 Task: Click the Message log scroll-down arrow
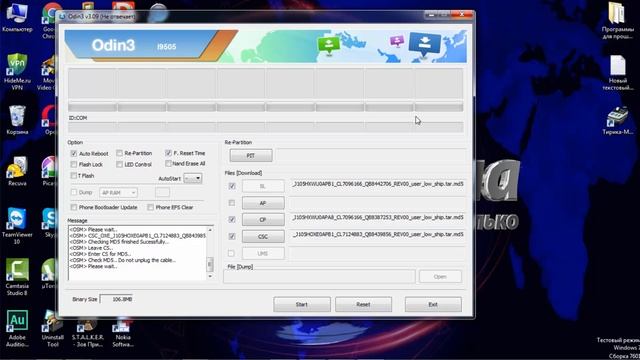click(210, 276)
